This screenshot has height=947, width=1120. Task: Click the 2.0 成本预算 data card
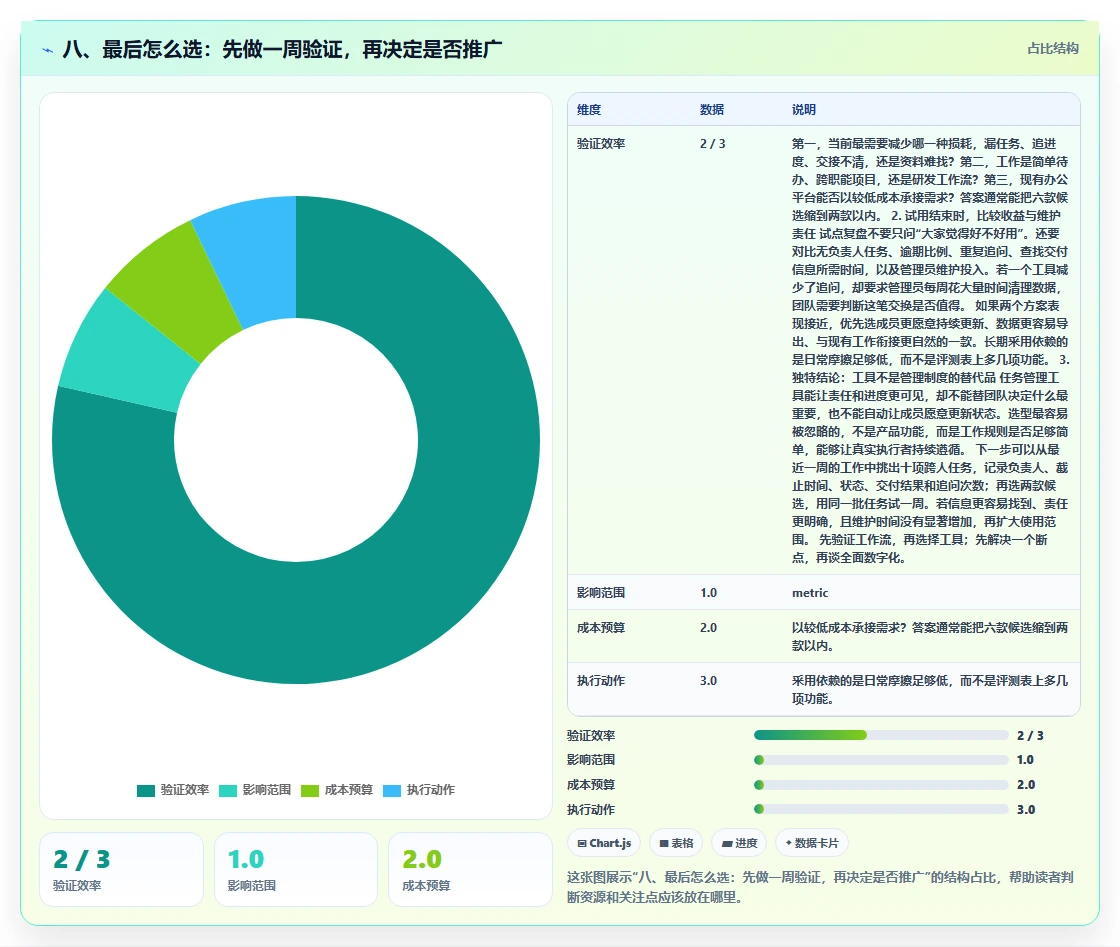470,869
